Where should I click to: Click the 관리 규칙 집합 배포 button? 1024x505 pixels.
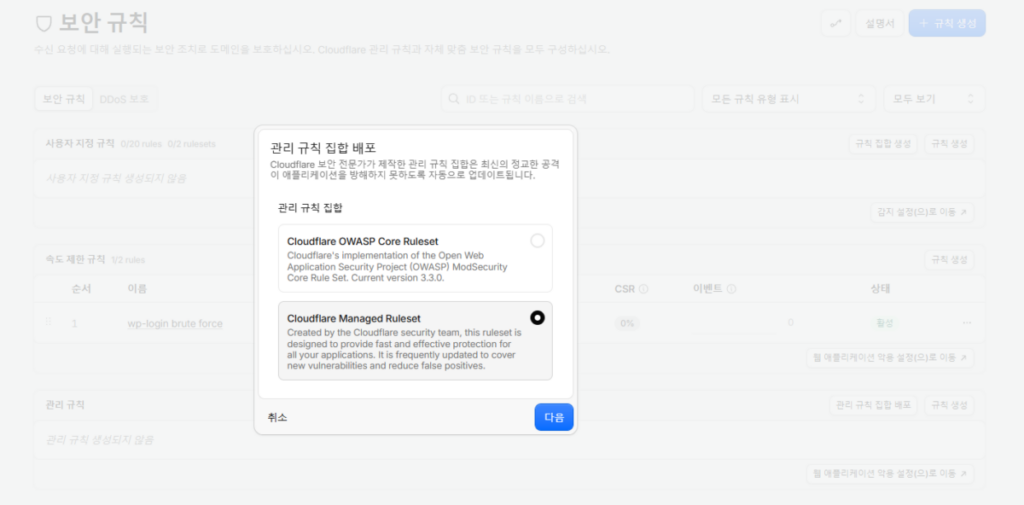point(873,405)
